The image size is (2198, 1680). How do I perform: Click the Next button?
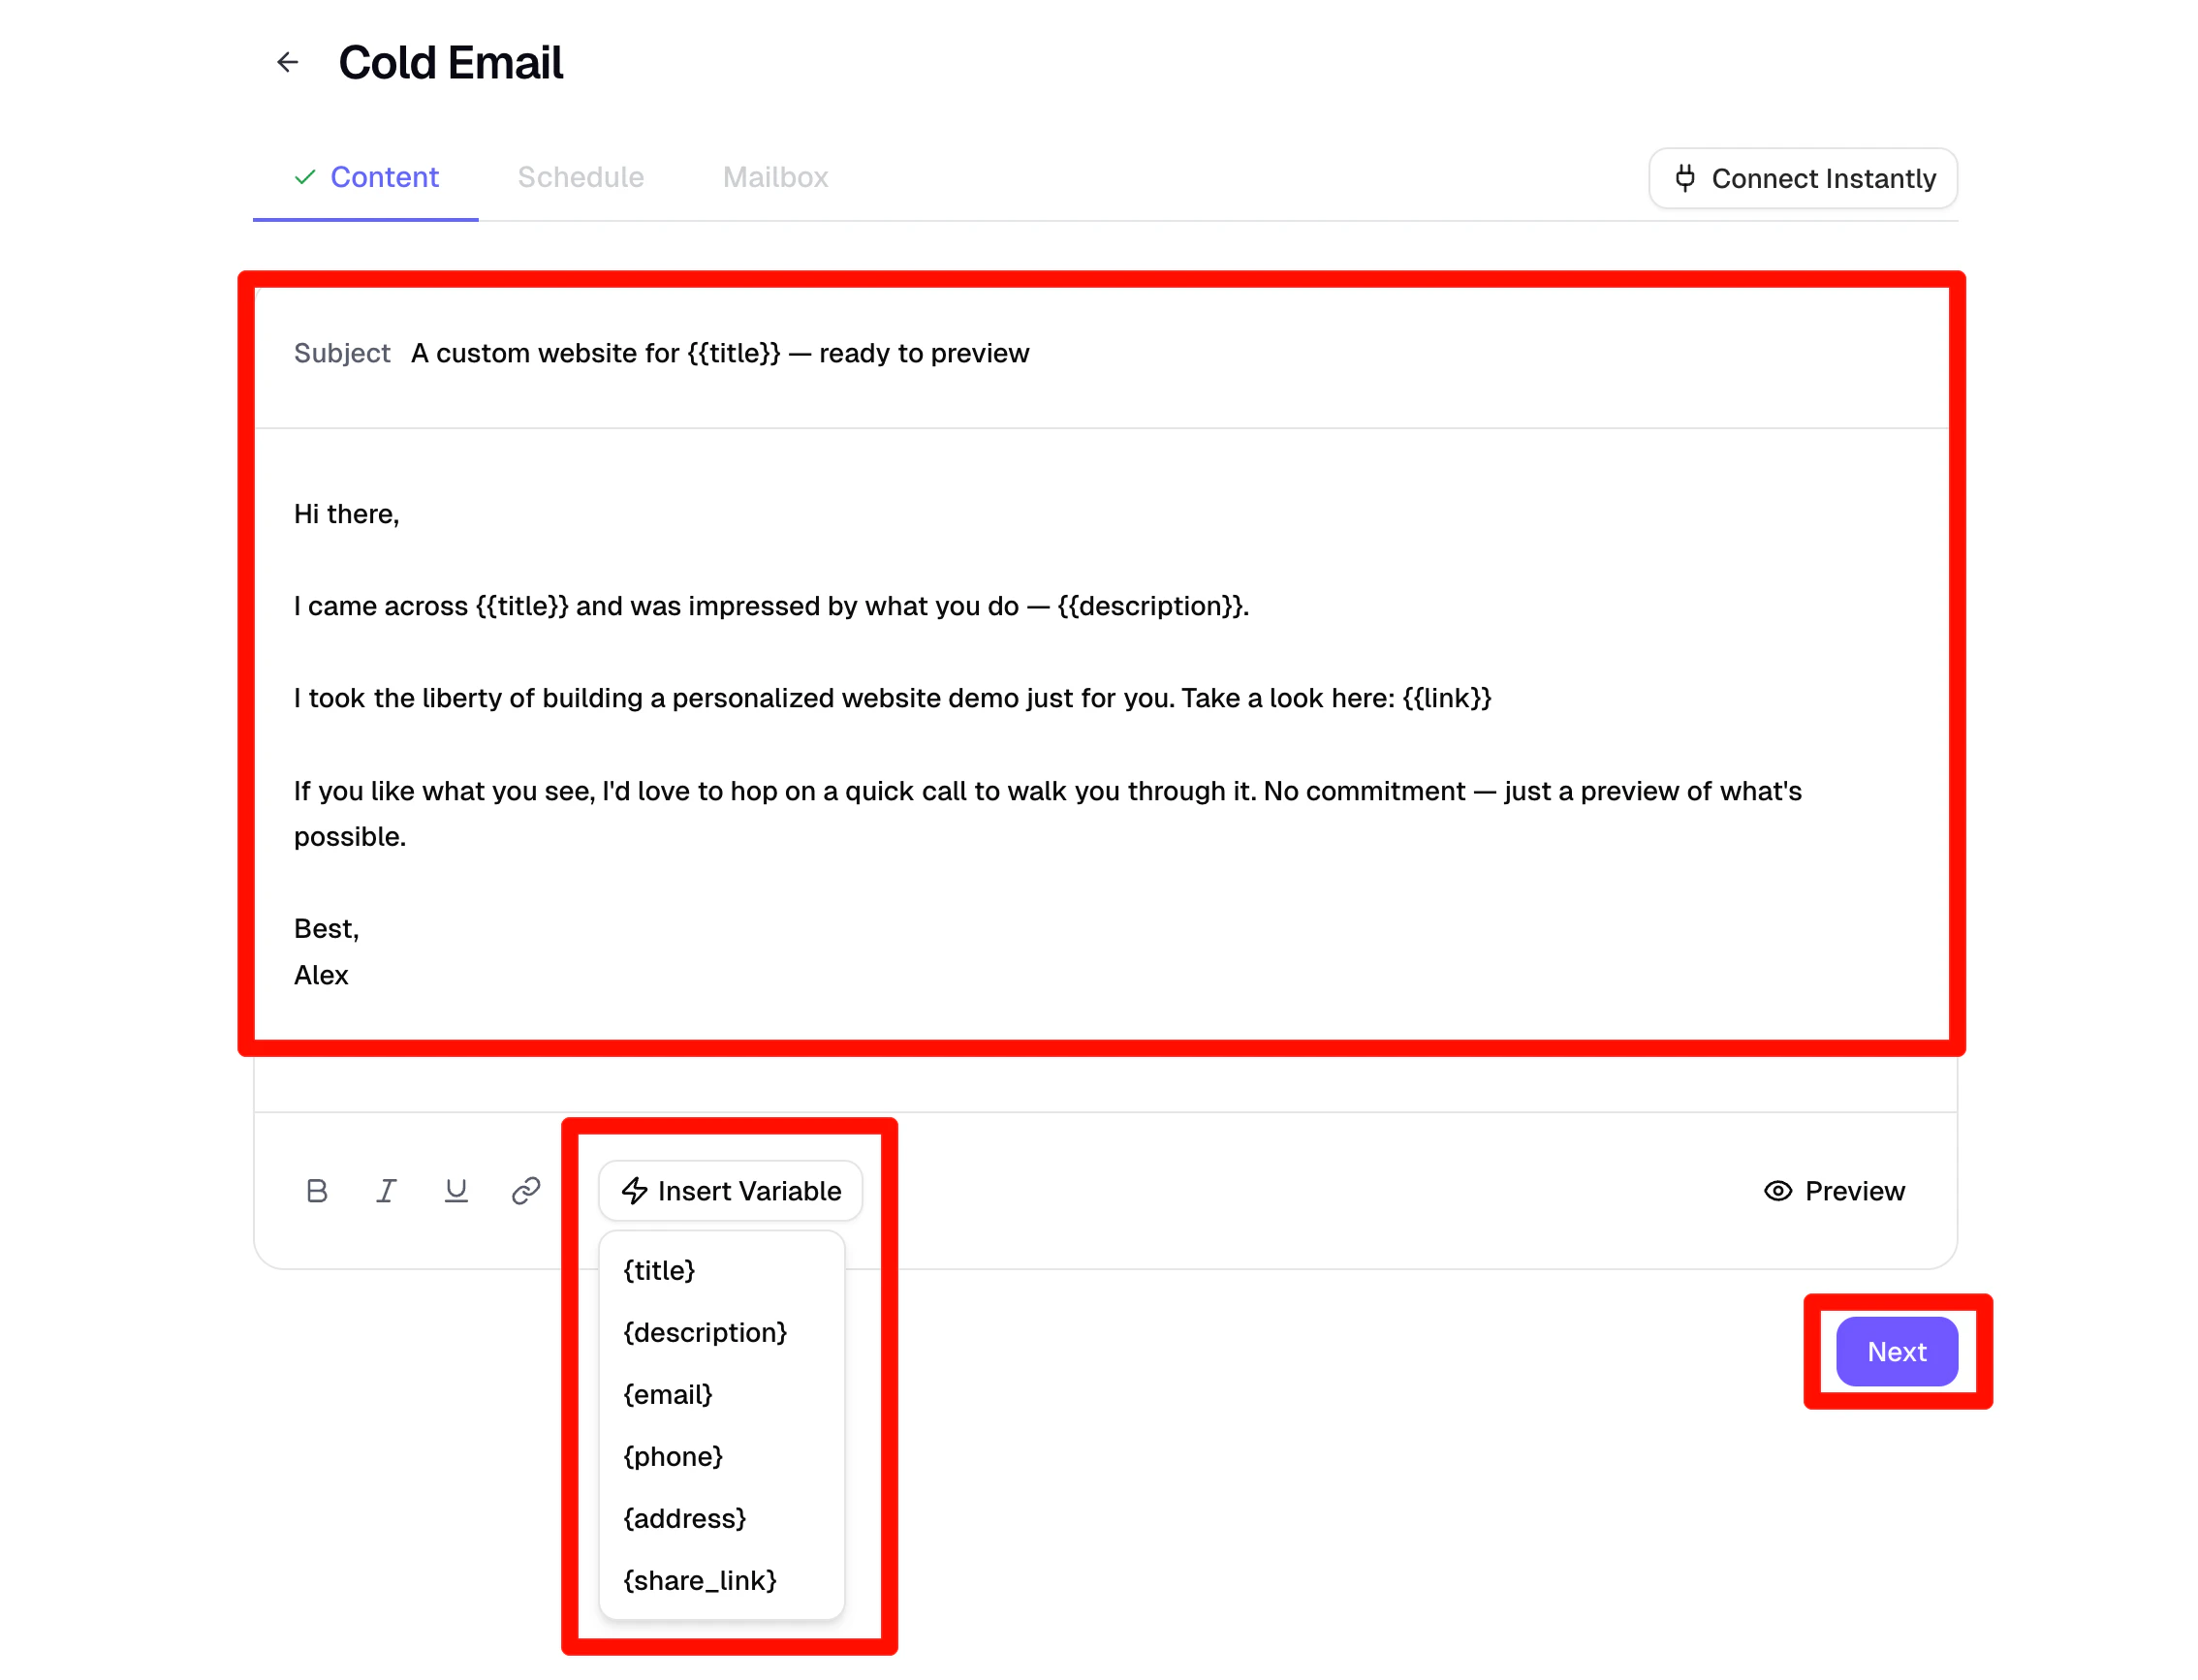point(1895,1352)
